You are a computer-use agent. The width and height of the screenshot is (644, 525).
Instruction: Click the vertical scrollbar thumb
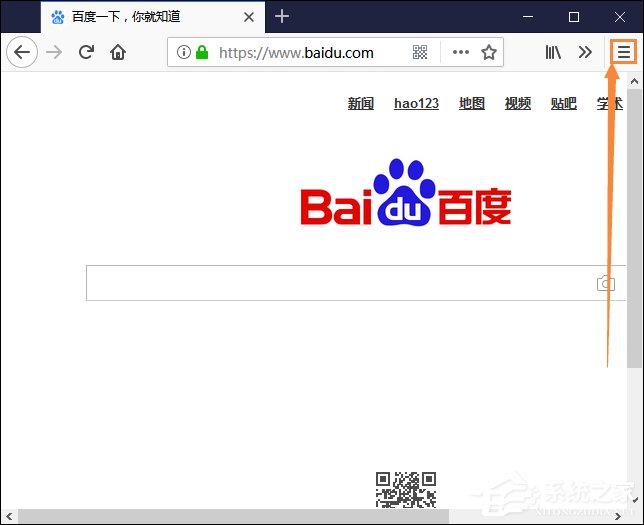point(635,228)
